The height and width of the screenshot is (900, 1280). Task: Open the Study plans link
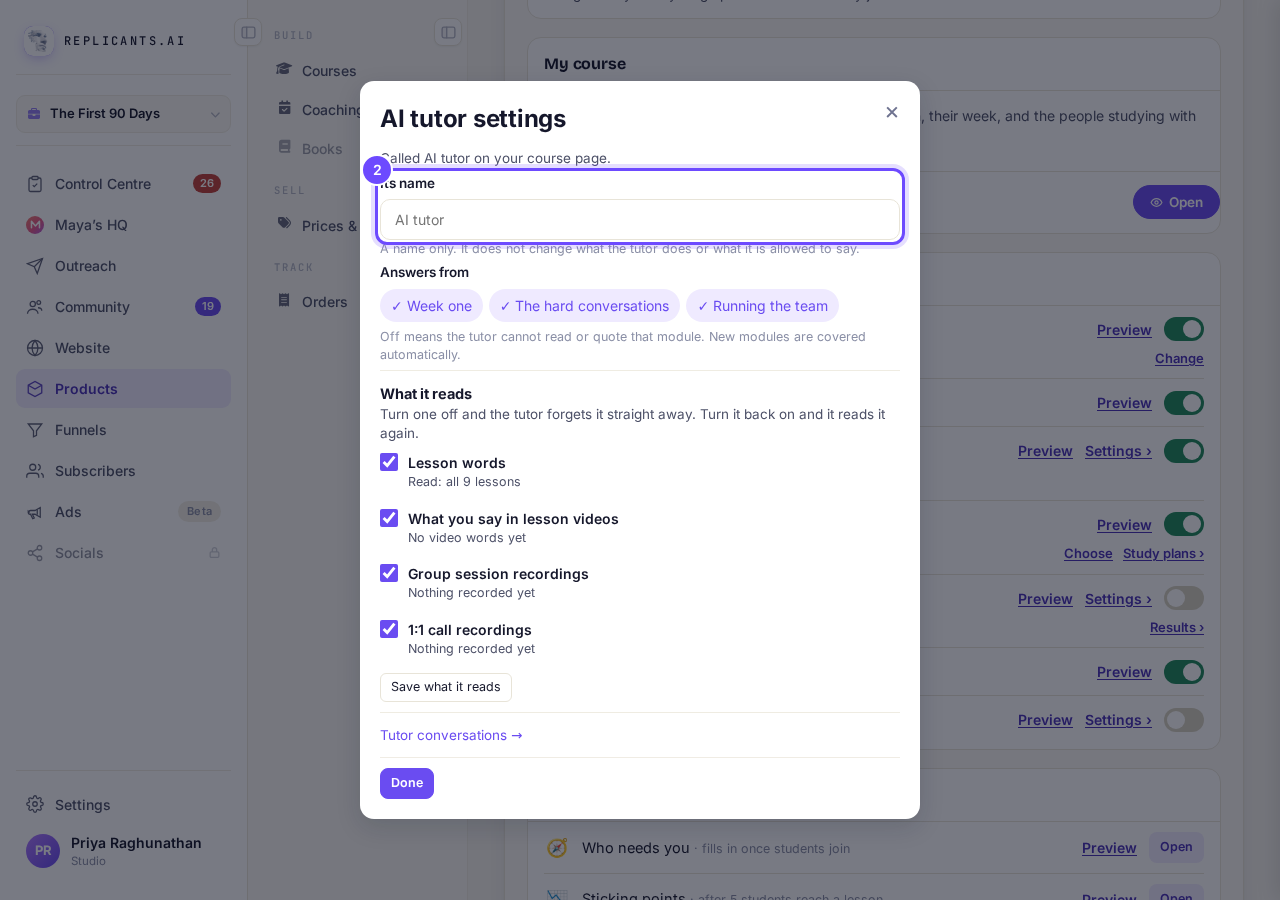tap(1163, 553)
